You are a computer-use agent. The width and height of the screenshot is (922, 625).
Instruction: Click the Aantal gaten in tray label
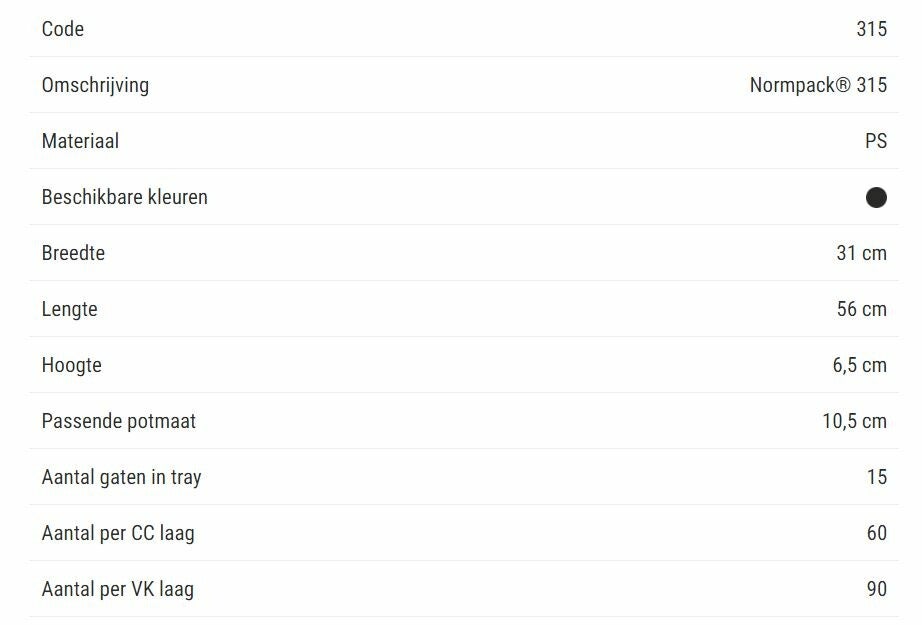click(x=121, y=477)
